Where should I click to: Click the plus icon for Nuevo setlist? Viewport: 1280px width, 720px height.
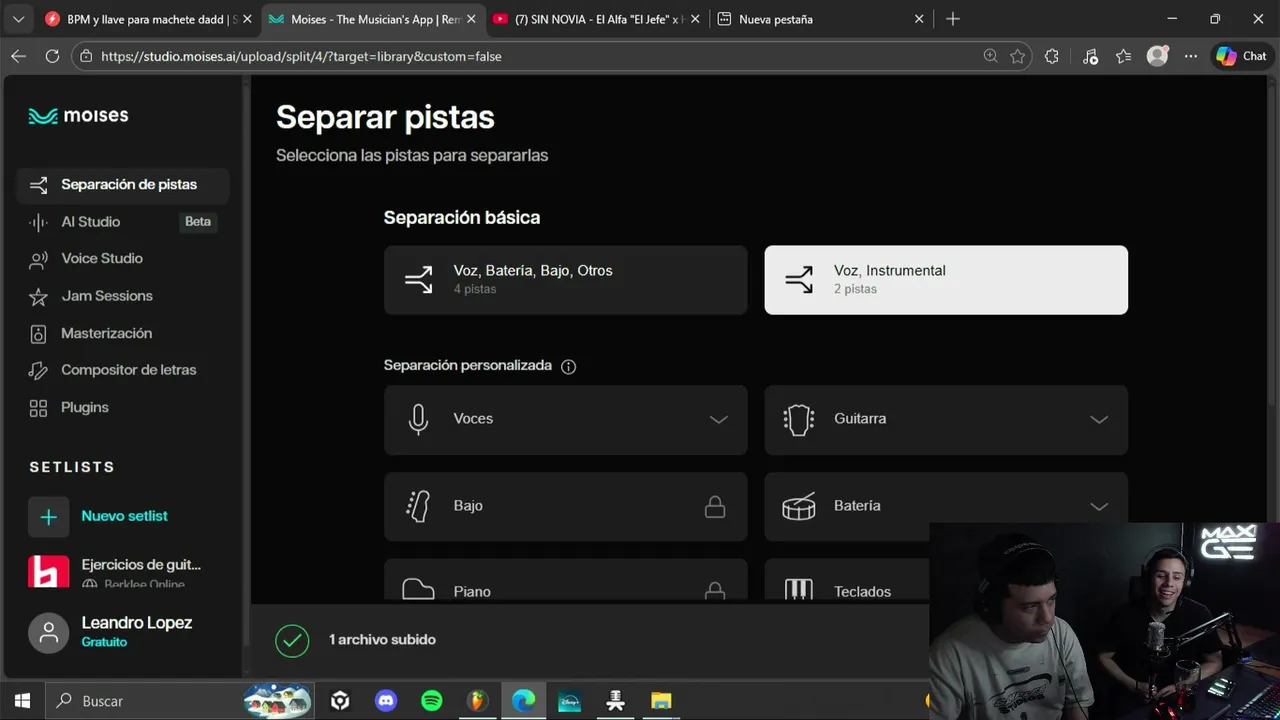click(x=48, y=517)
